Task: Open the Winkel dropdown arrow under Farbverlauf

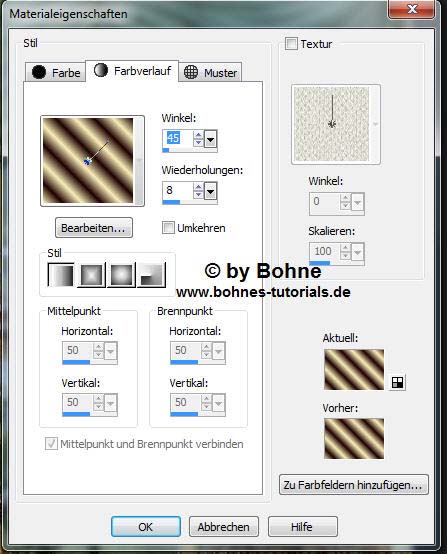Action: (211, 139)
